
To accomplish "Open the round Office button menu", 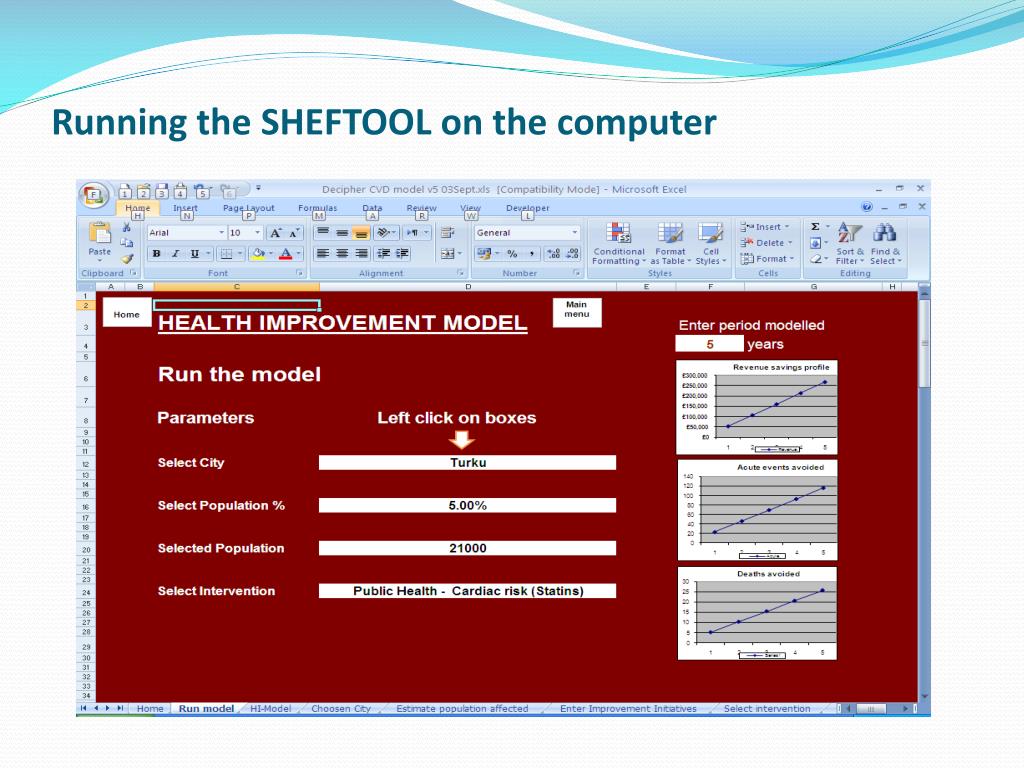I will click(x=93, y=195).
